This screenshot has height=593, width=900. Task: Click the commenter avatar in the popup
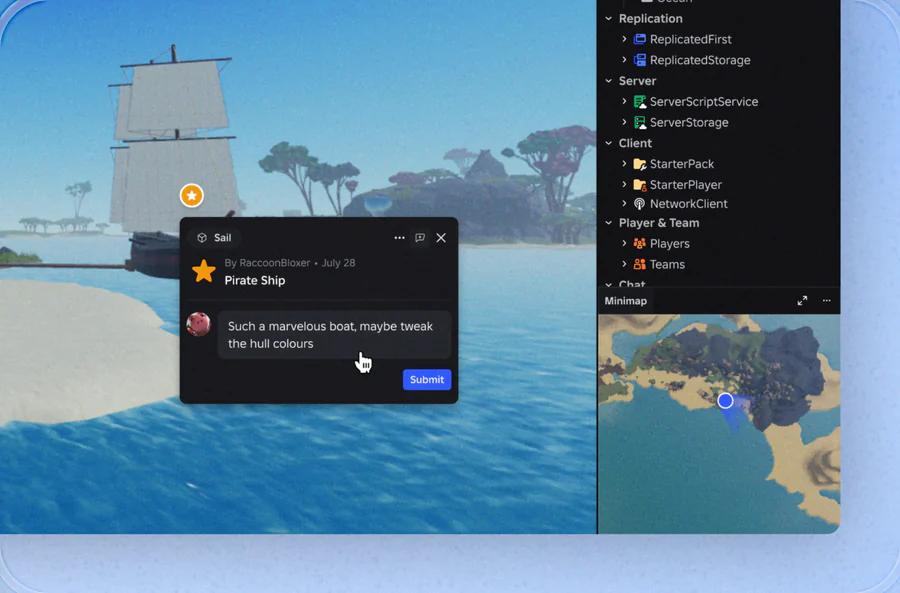click(x=199, y=324)
